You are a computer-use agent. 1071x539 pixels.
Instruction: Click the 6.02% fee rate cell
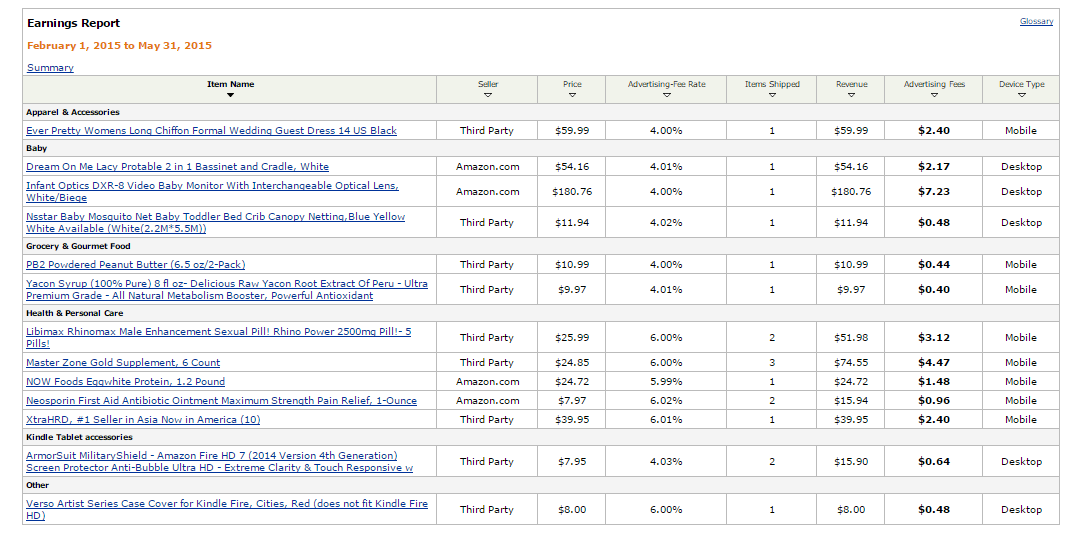click(666, 401)
